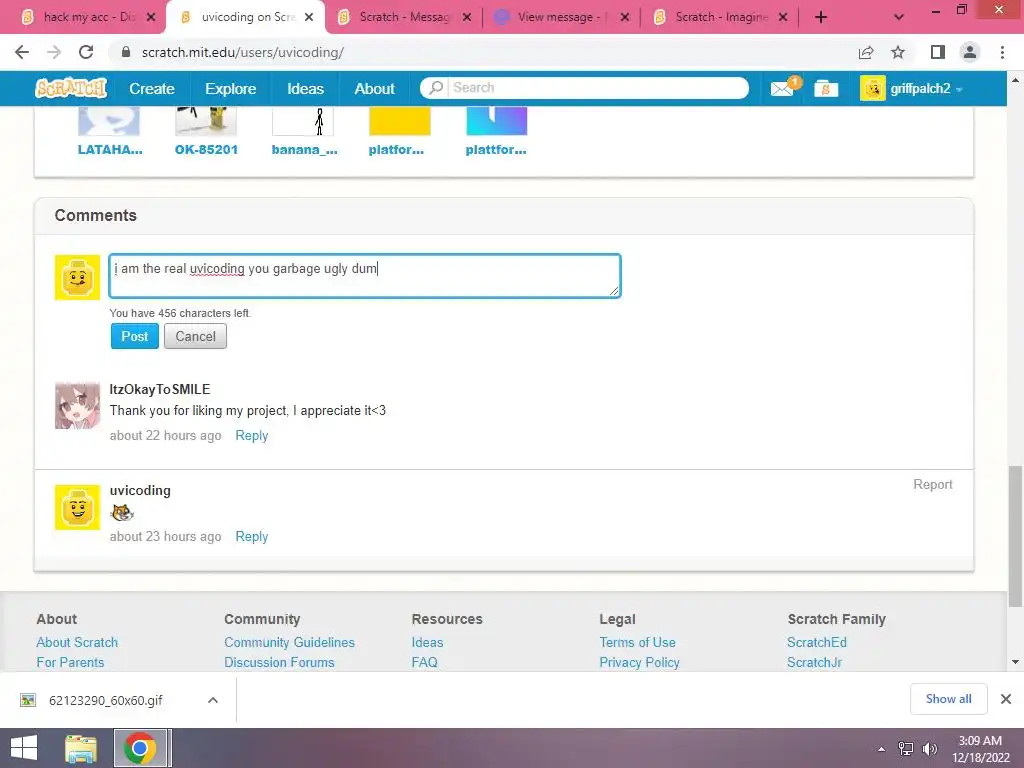Click the Scratch search field
Image resolution: width=1024 pixels, height=768 pixels.
click(598, 88)
